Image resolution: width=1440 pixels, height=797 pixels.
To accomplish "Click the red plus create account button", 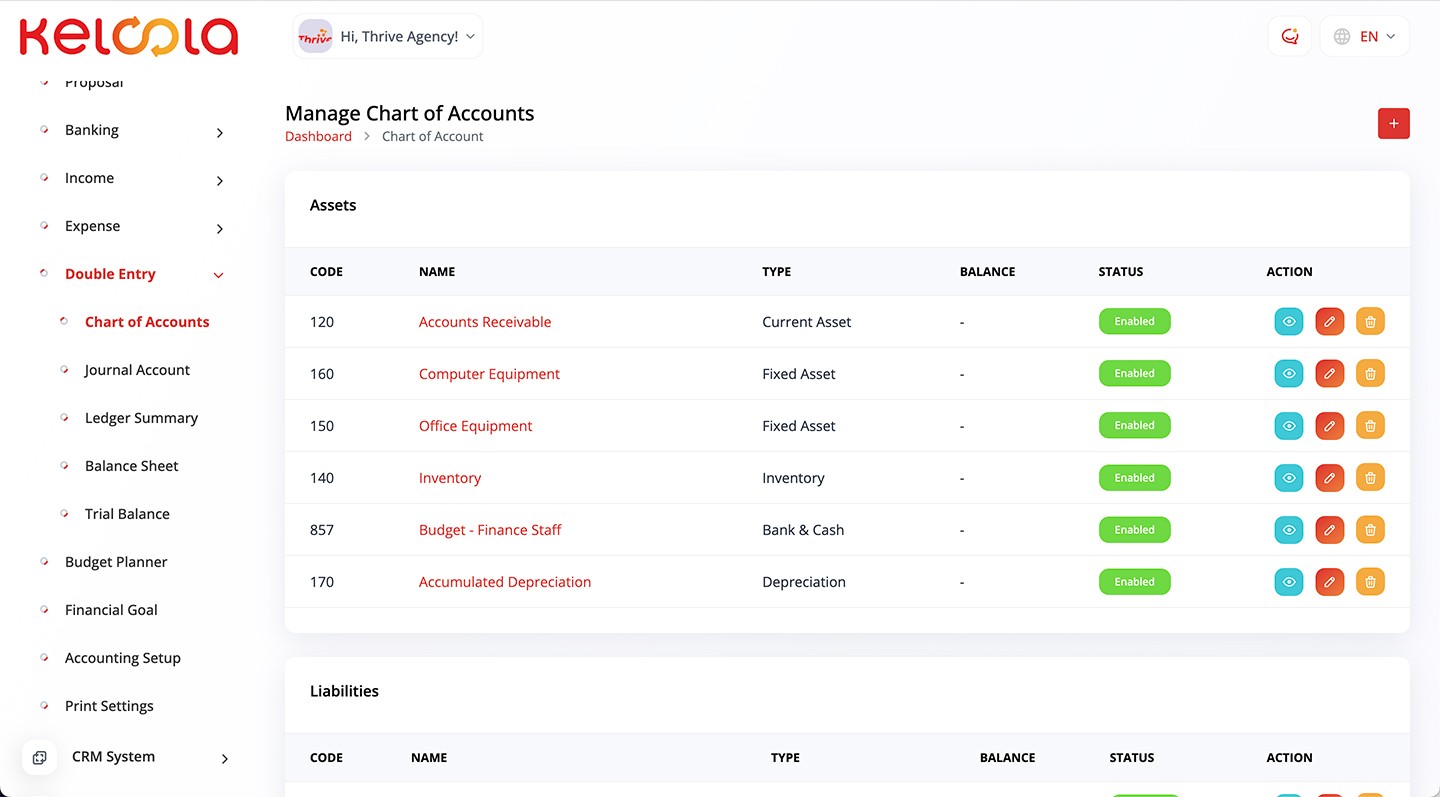I will pos(1393,124).
